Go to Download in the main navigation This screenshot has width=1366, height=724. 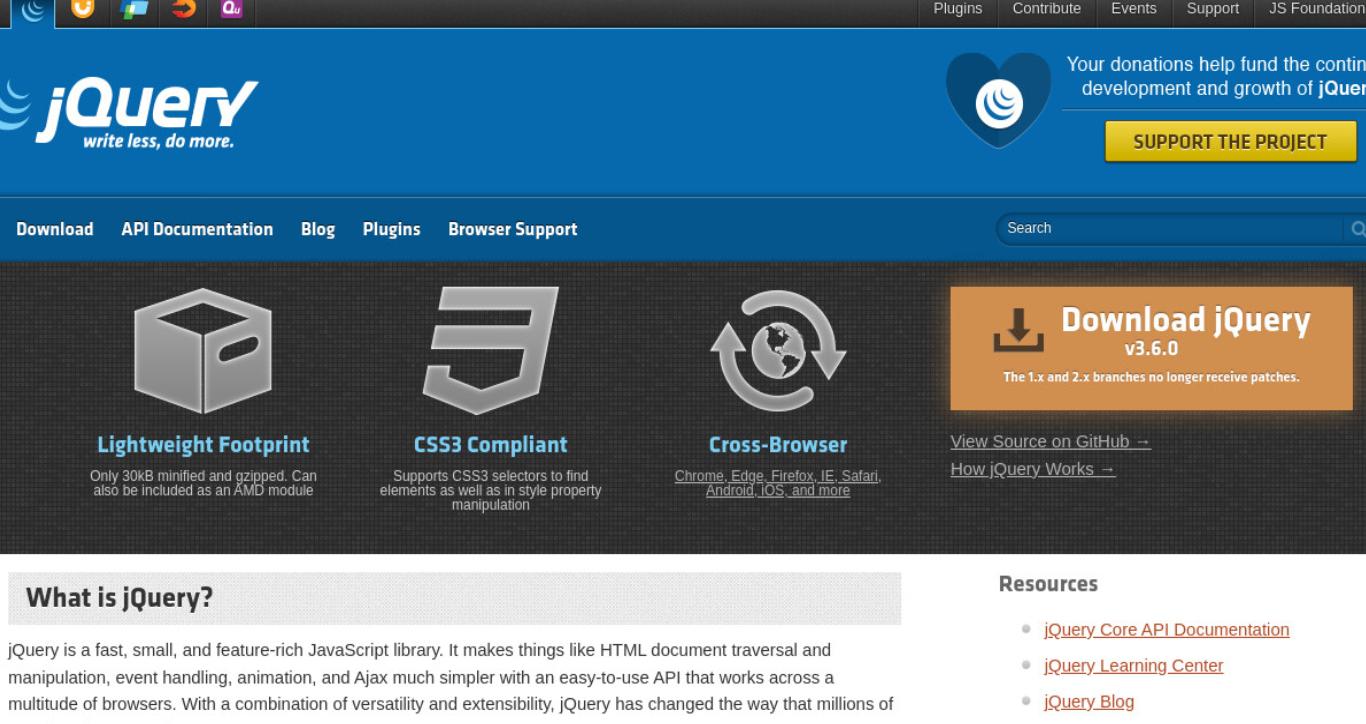pos(55,229)
